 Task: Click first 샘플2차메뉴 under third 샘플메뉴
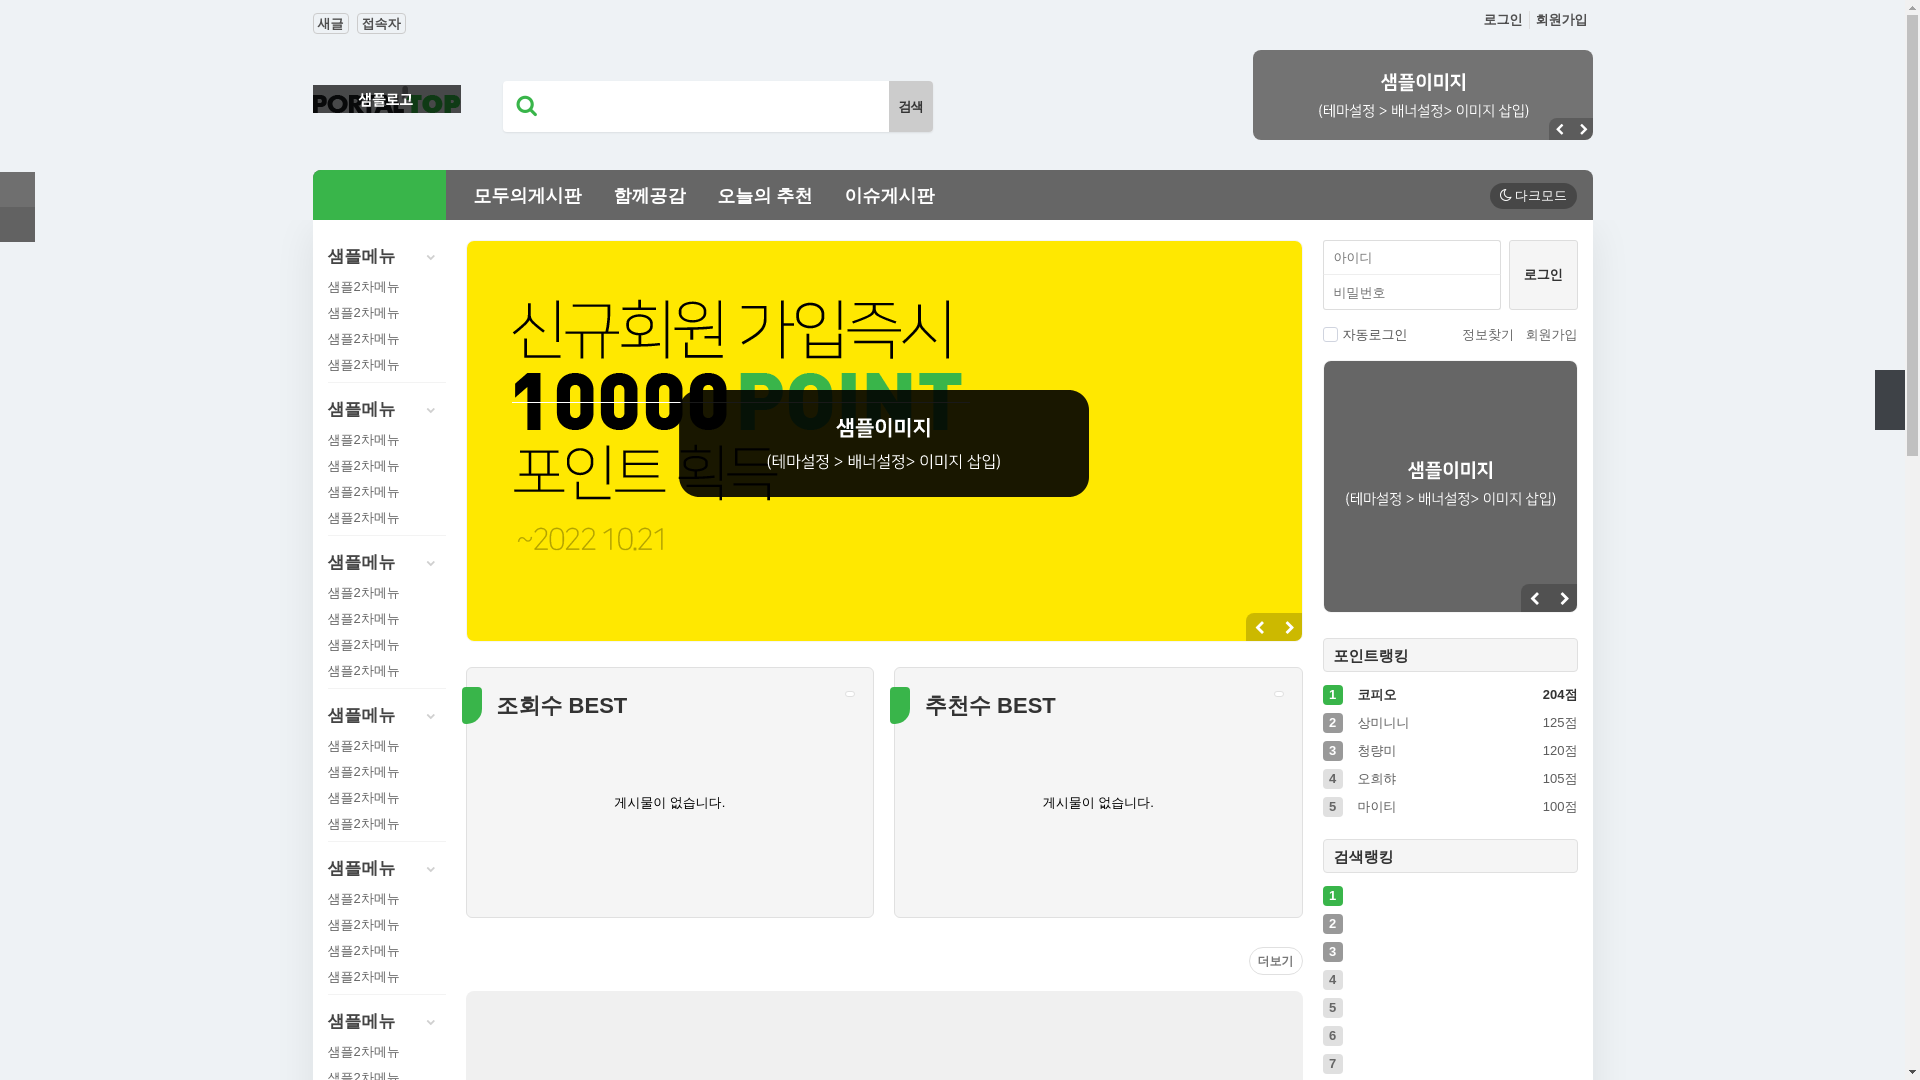(x=363, y=593)
